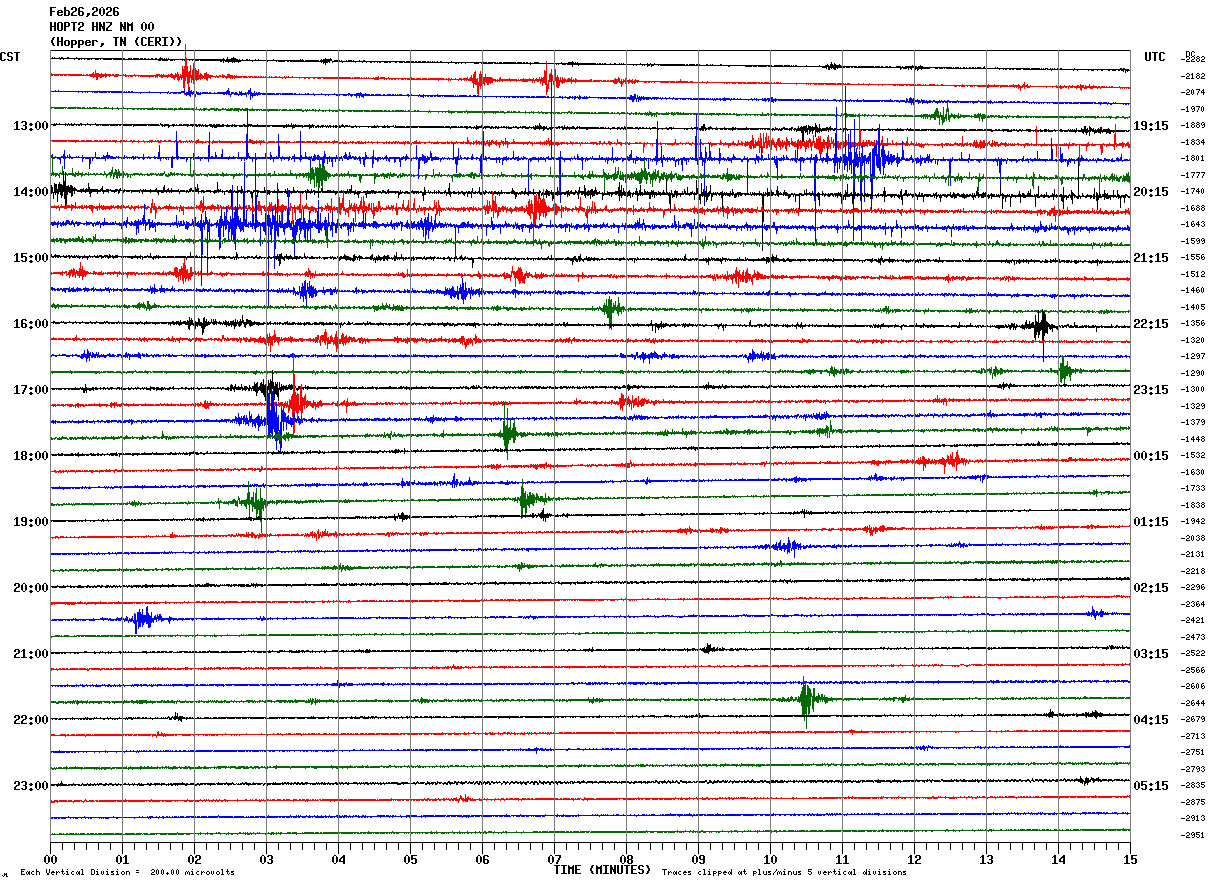Click the DC offset value '-2913'

(1194, 818)
